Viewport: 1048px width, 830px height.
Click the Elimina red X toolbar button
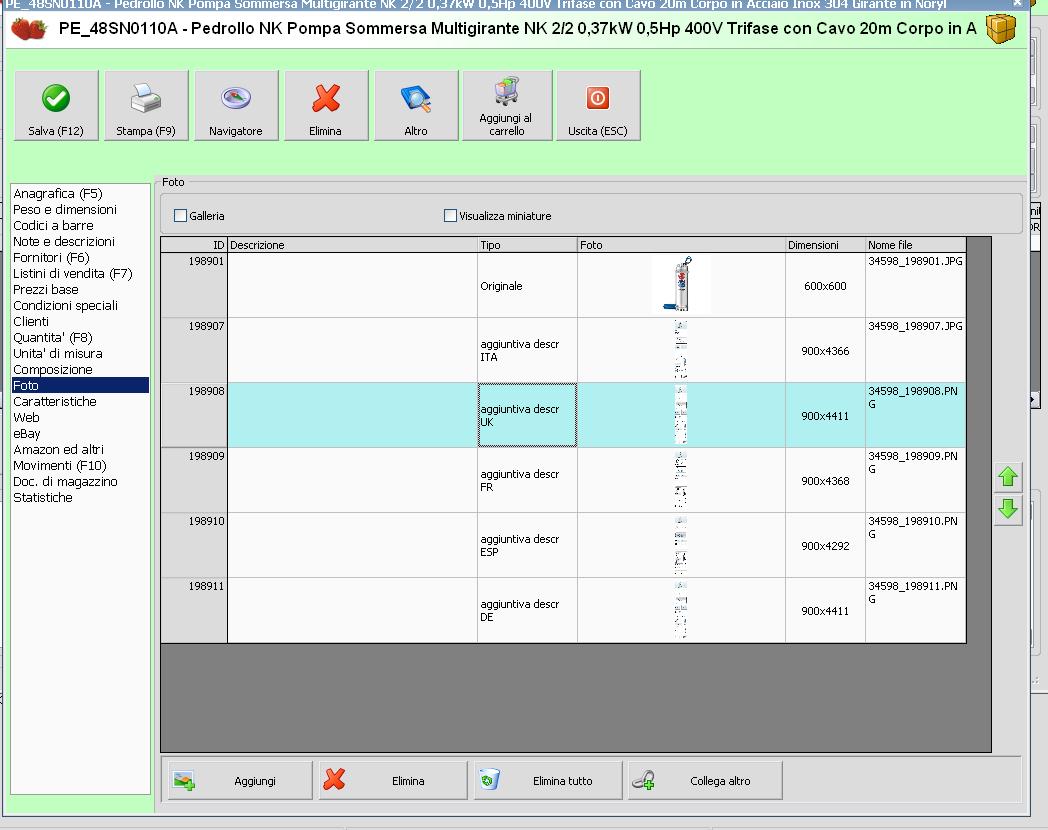point(325,106)
